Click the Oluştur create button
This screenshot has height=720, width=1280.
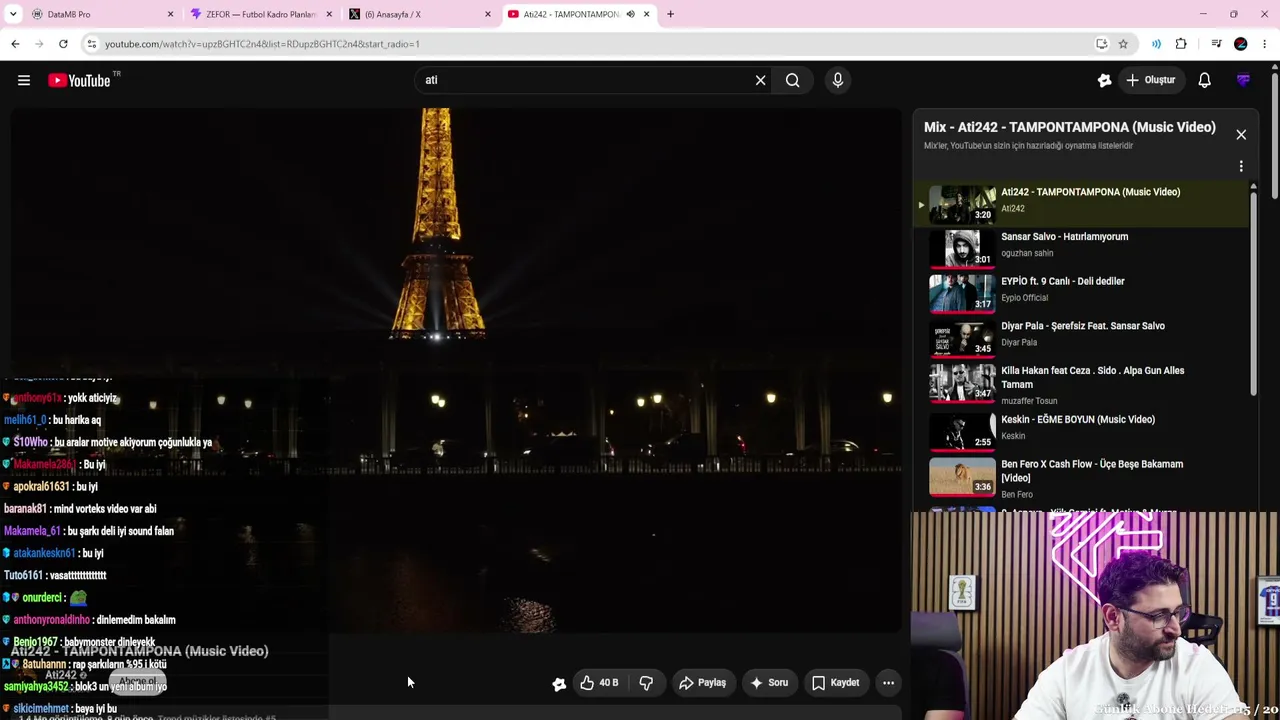tap(1150, 80)
